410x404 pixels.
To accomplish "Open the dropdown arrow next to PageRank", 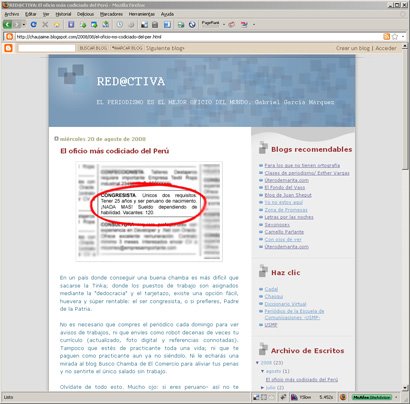I will (x=224, y=24).
